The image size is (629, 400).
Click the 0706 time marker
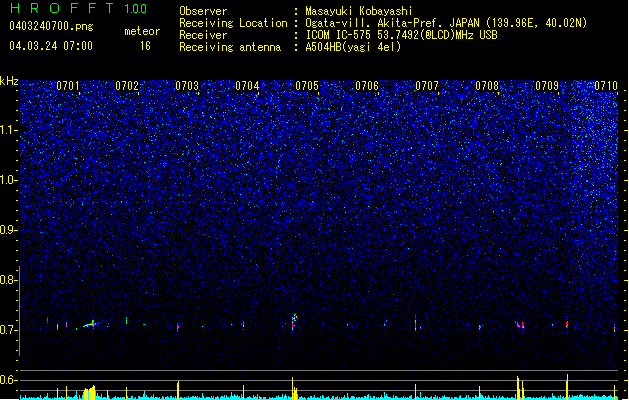(x=367, y=86)
